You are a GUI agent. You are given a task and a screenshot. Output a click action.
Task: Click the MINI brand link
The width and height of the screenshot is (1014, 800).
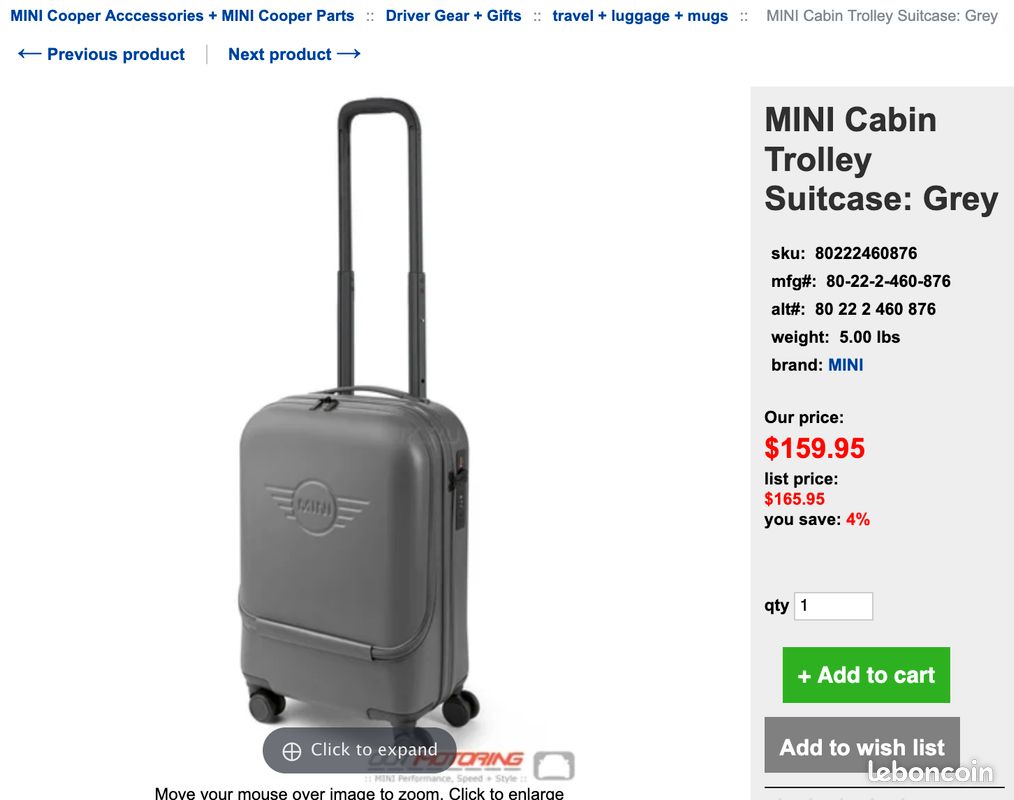click(x=845, y=365)
